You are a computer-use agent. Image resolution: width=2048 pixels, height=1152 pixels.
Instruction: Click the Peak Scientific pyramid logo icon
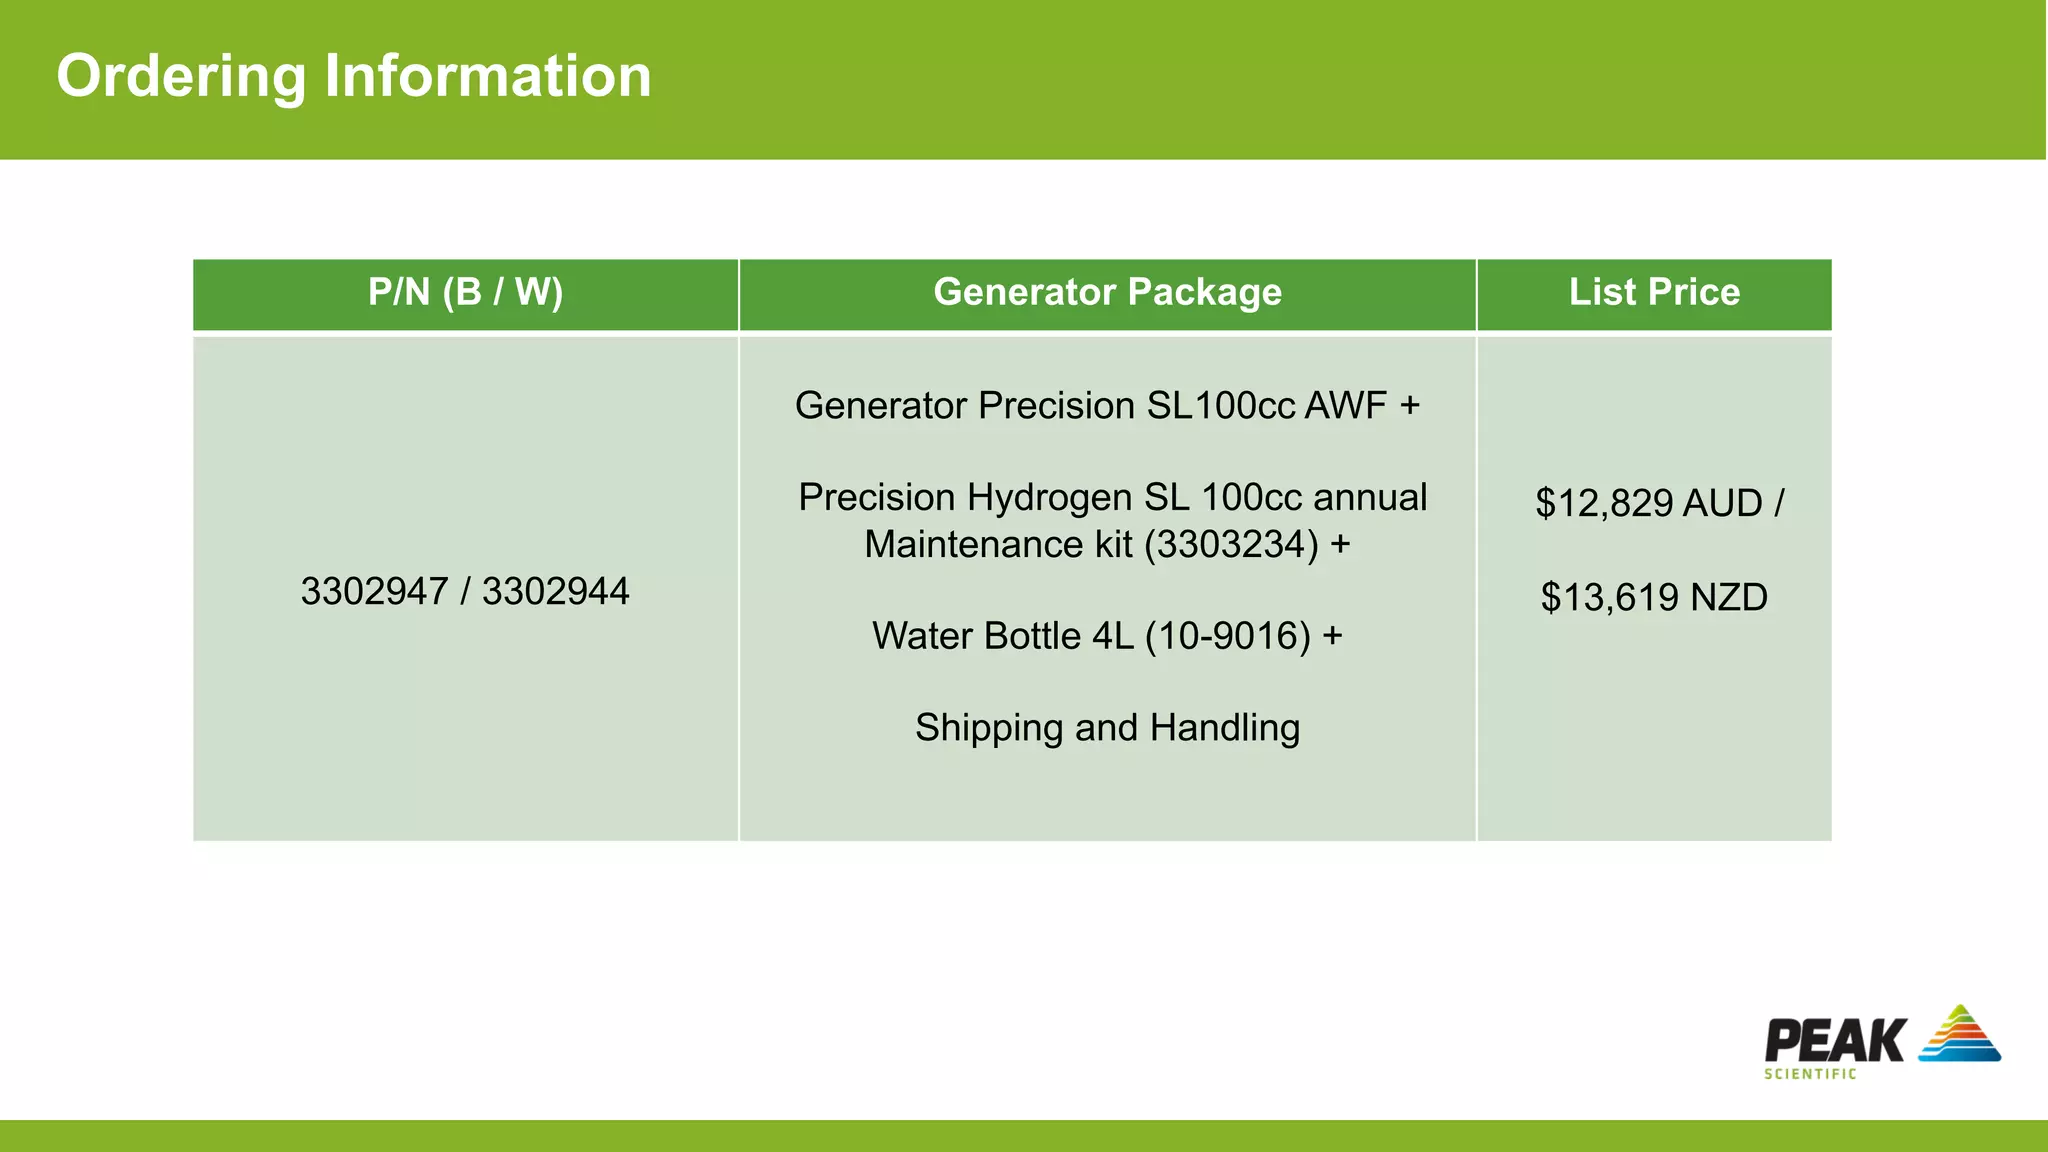click(x=1960, y=1034)
